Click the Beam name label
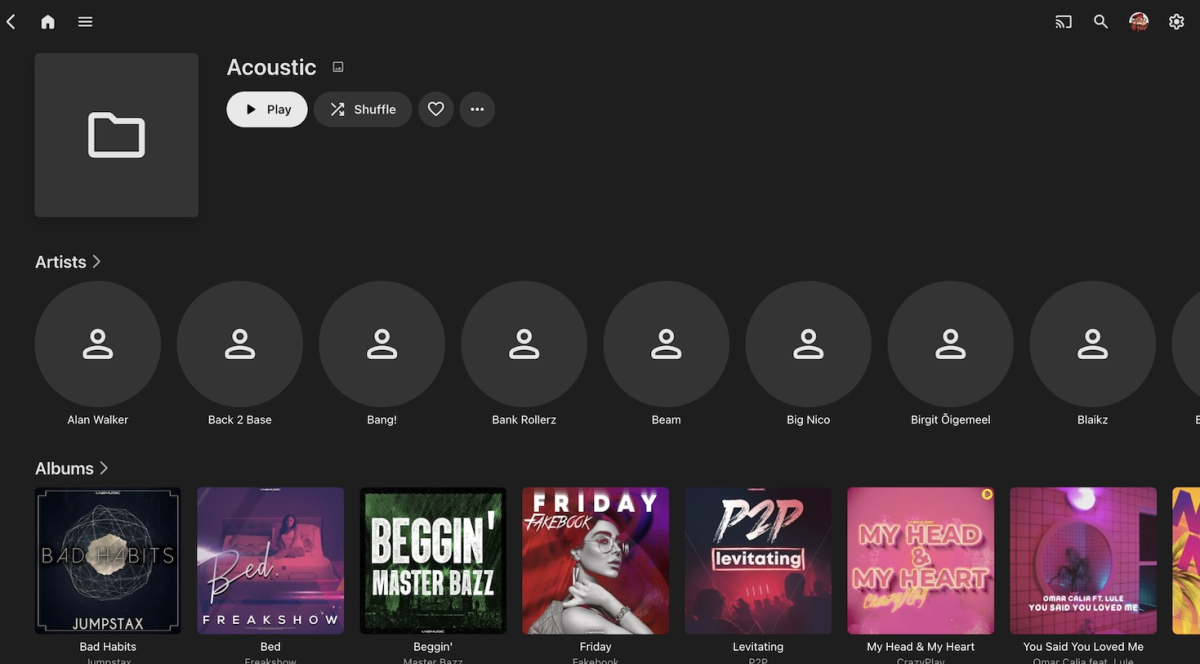Image resolution: width=1200 pixels, height=664 pixels. (x=666, y=420)
